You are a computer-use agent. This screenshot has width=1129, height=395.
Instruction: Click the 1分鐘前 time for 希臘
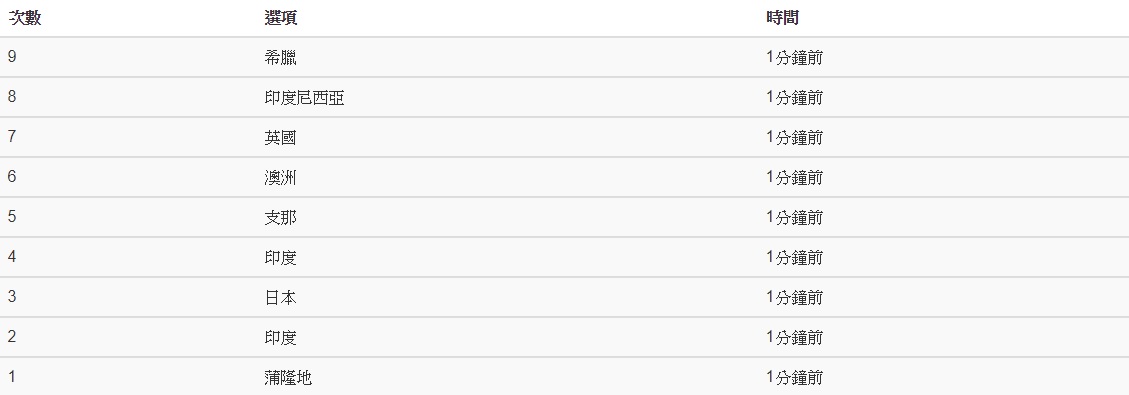point(794,58)
